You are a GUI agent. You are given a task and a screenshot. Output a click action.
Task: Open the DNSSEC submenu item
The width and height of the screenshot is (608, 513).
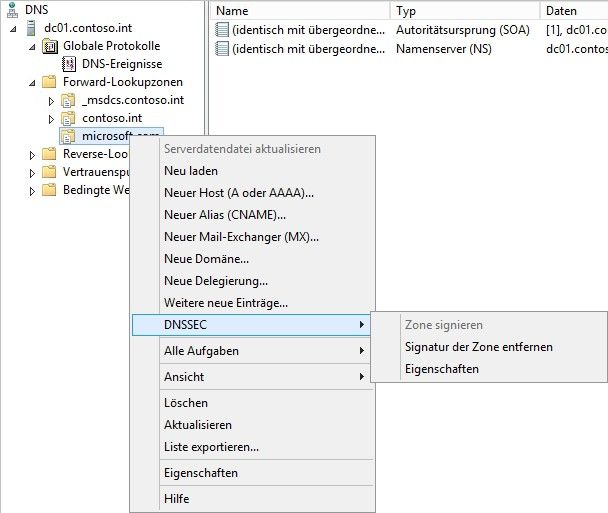[251, 325]
